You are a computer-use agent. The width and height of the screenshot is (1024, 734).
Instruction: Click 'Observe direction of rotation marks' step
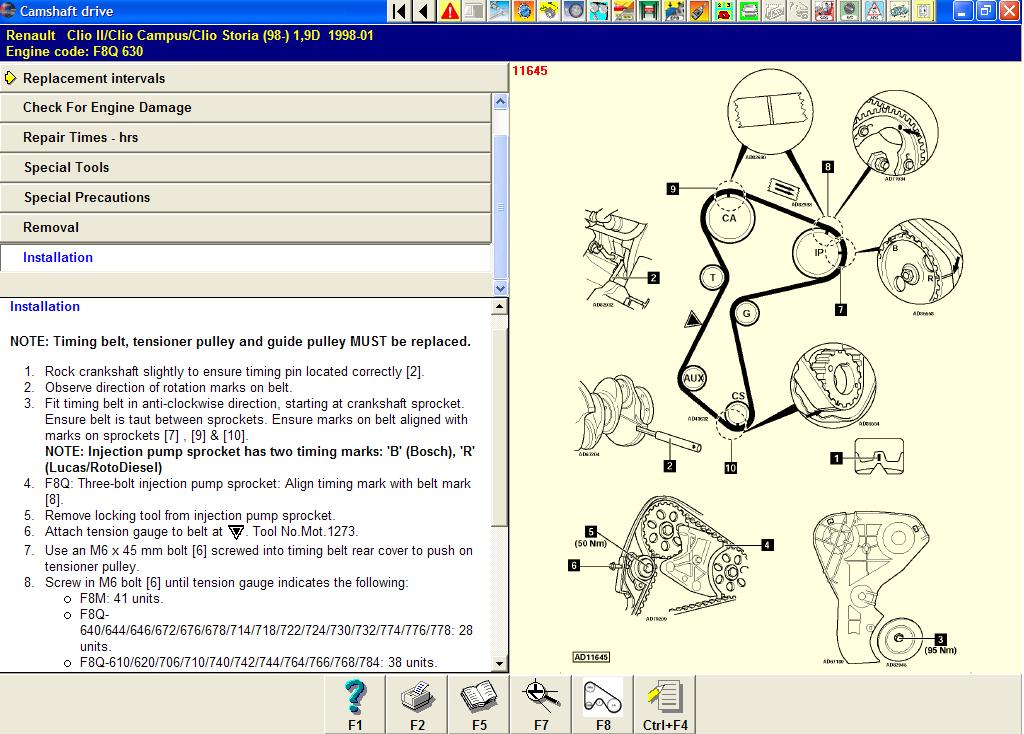click(x=168, y=387)
